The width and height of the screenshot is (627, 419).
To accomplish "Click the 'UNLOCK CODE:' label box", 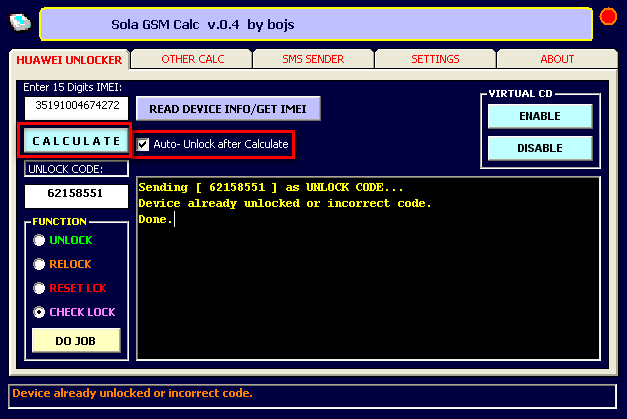I will (x=76, y=169).
